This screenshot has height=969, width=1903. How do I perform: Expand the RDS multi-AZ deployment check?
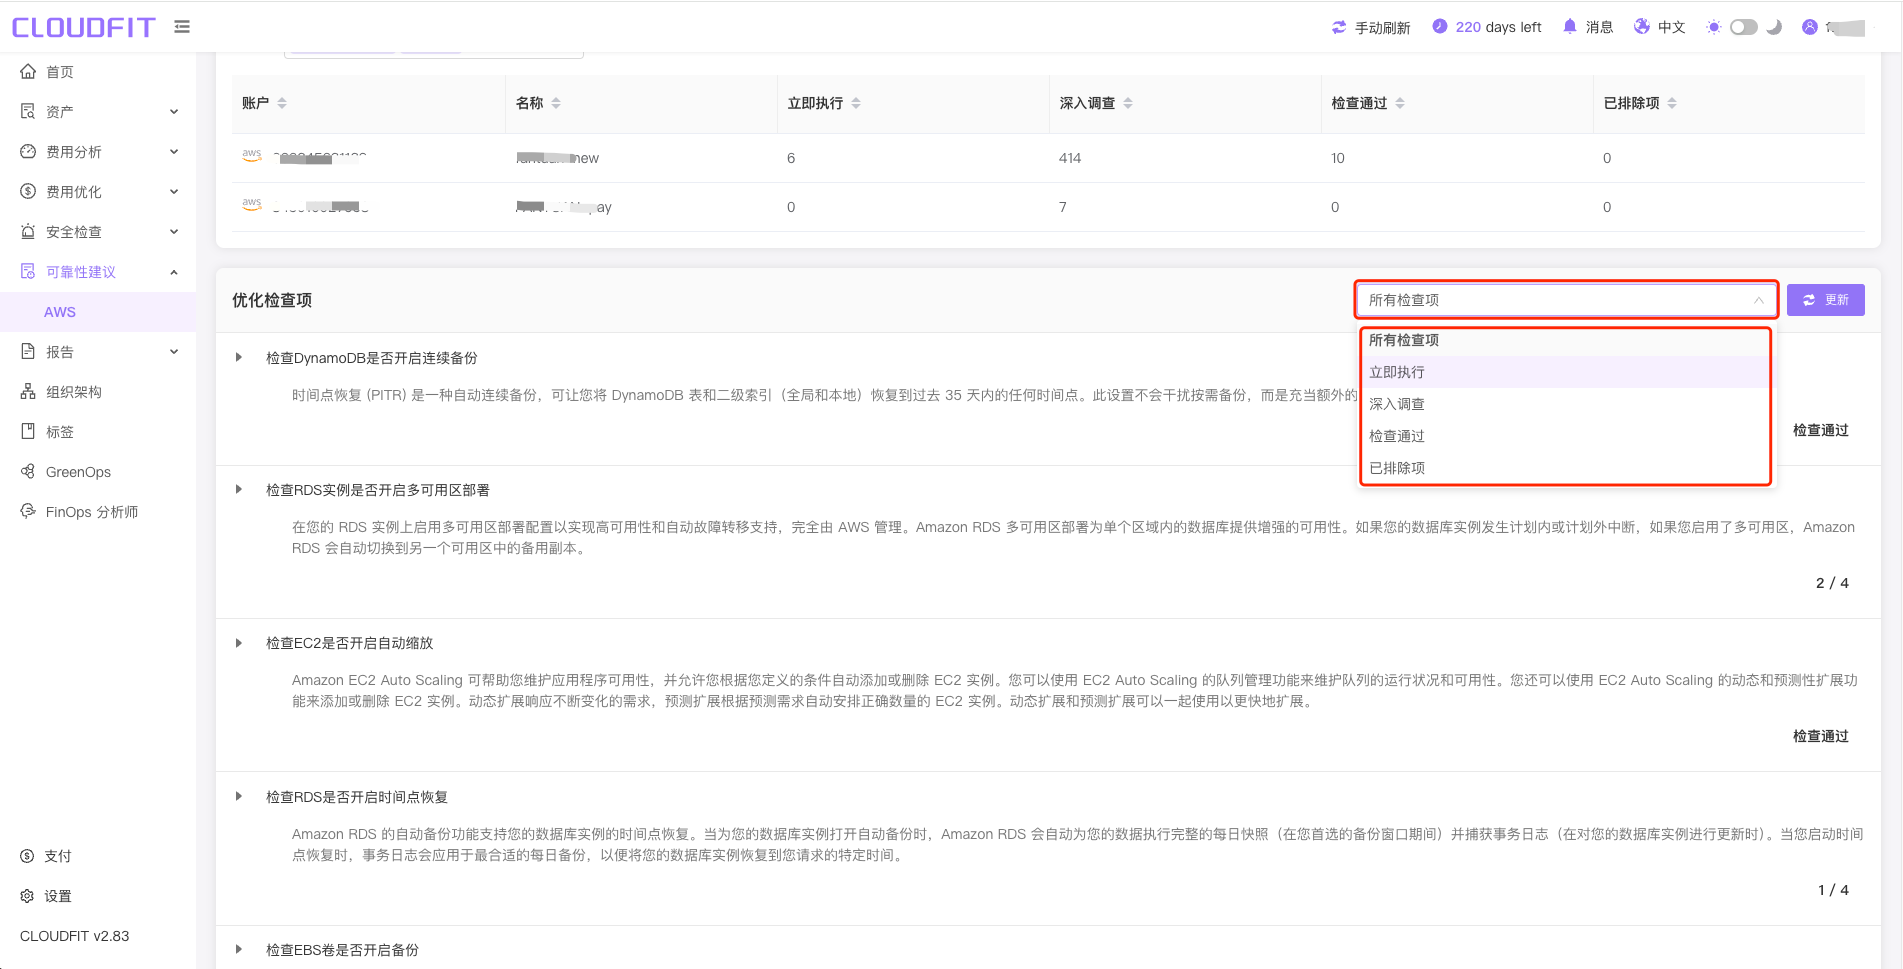(239, 489)
